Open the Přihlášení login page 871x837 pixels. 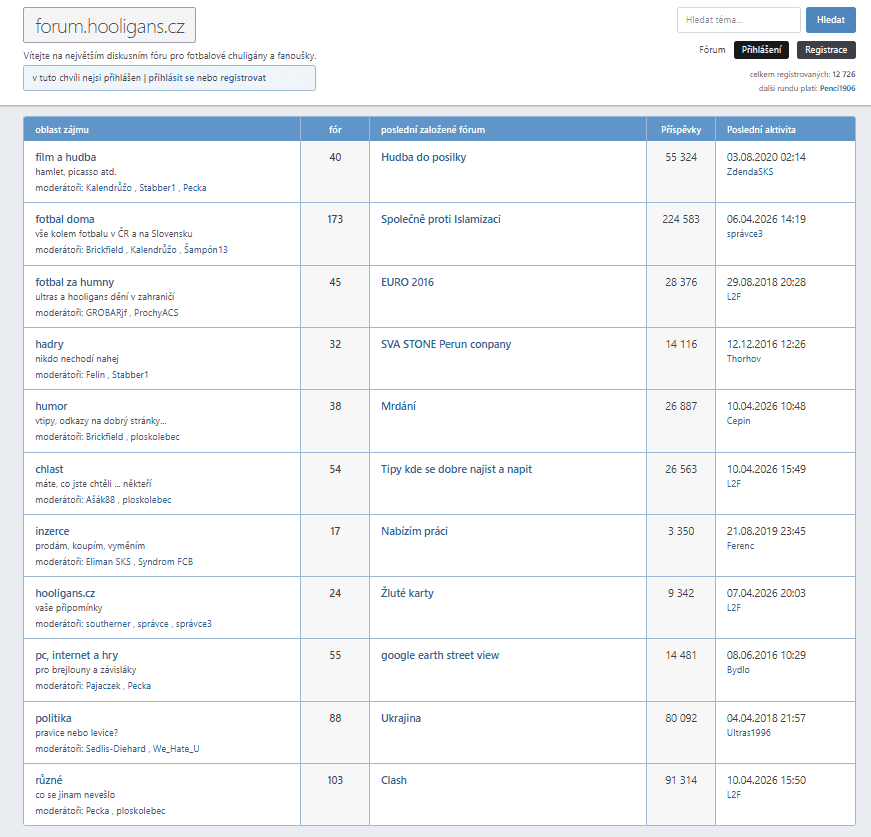[762, 50]
